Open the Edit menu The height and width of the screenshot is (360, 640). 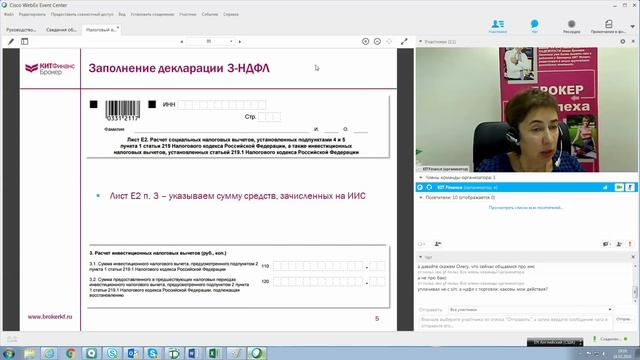tap(32, 14)
